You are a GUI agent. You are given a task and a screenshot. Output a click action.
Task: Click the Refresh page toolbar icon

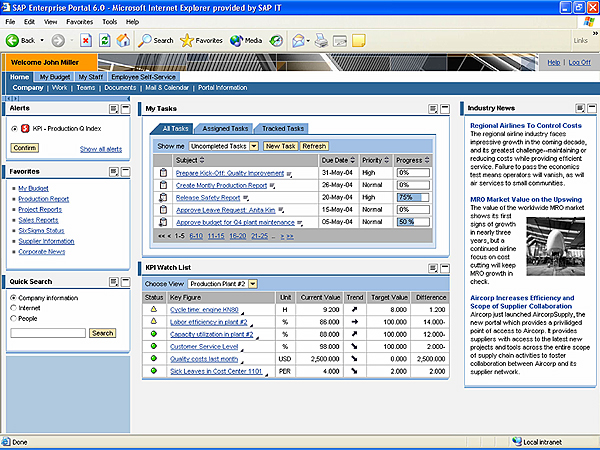pos(104,40)
